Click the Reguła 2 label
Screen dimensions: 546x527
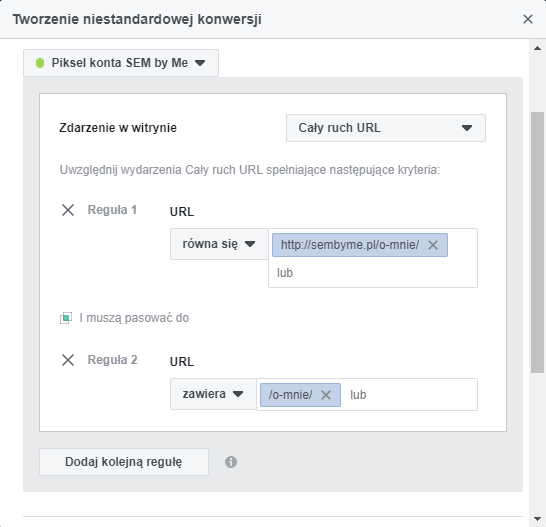point(112,360)
